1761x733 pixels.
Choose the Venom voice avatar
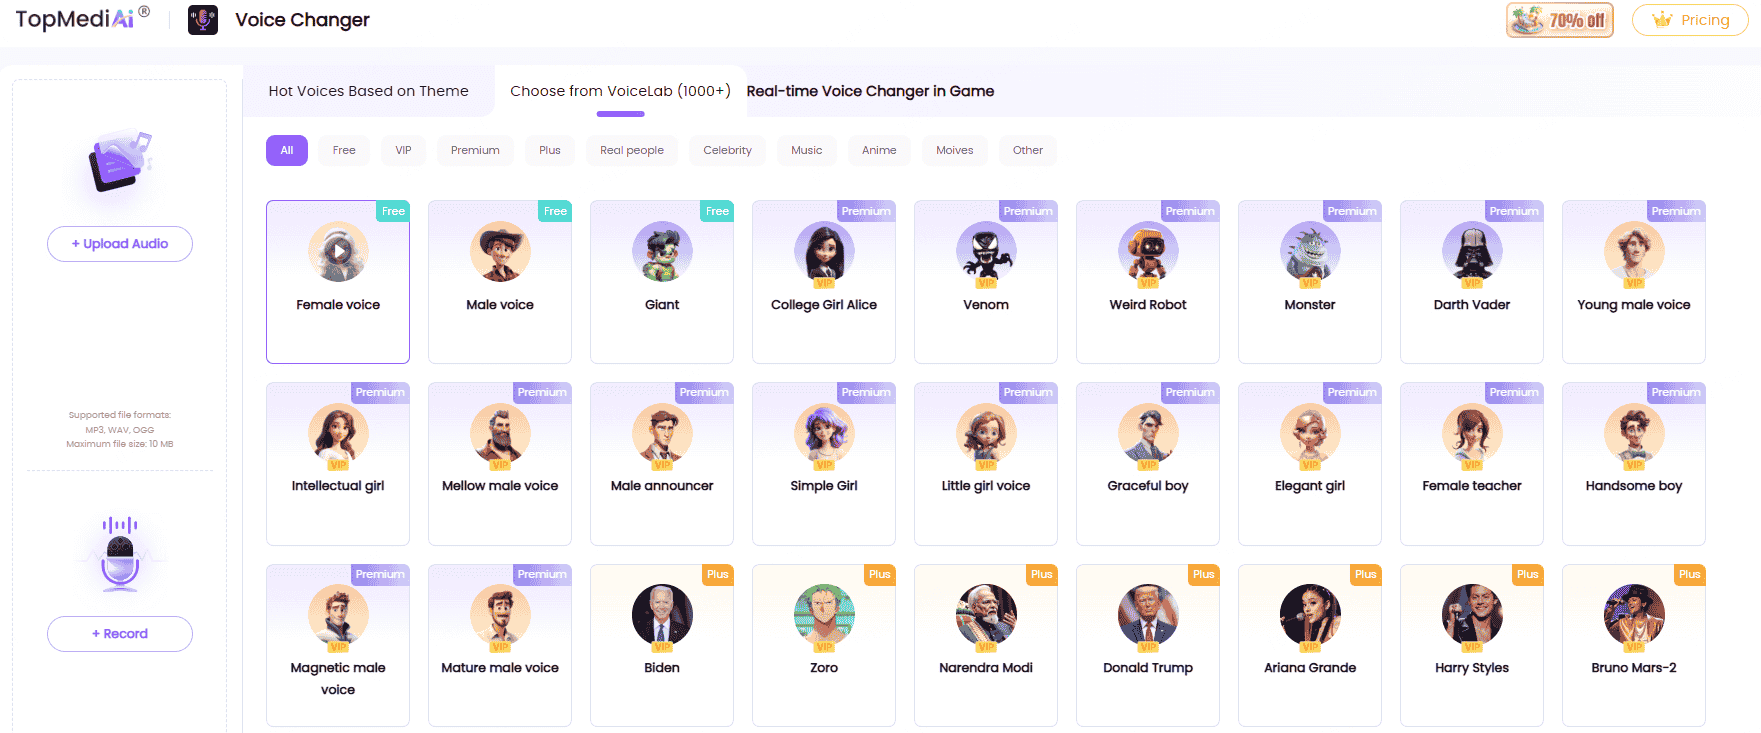(986, 252)
